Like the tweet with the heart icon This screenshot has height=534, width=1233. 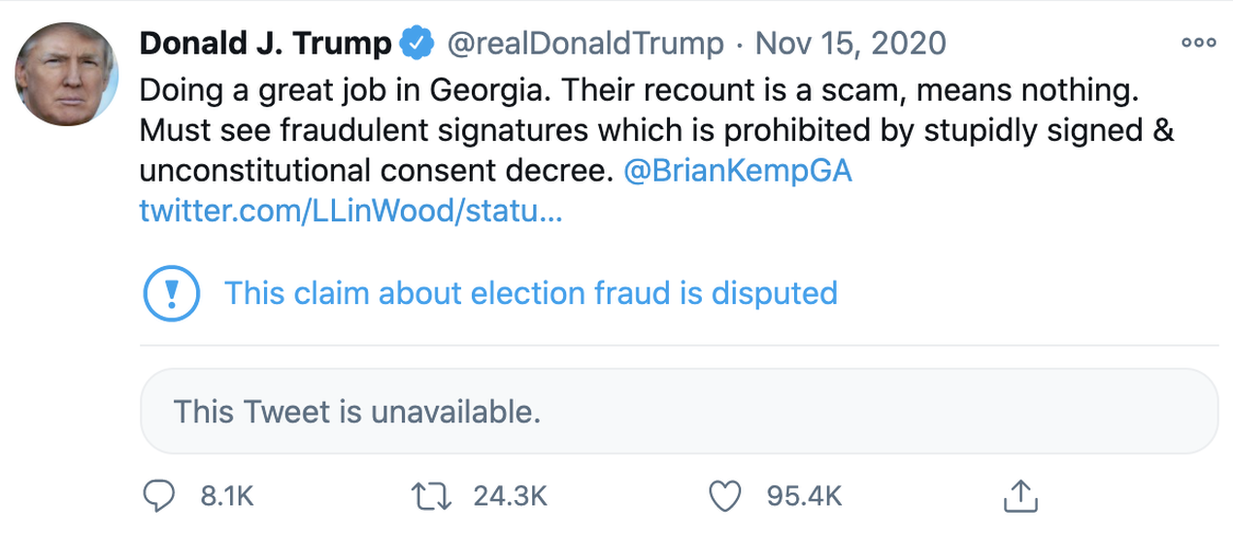(x=723, y=496)
